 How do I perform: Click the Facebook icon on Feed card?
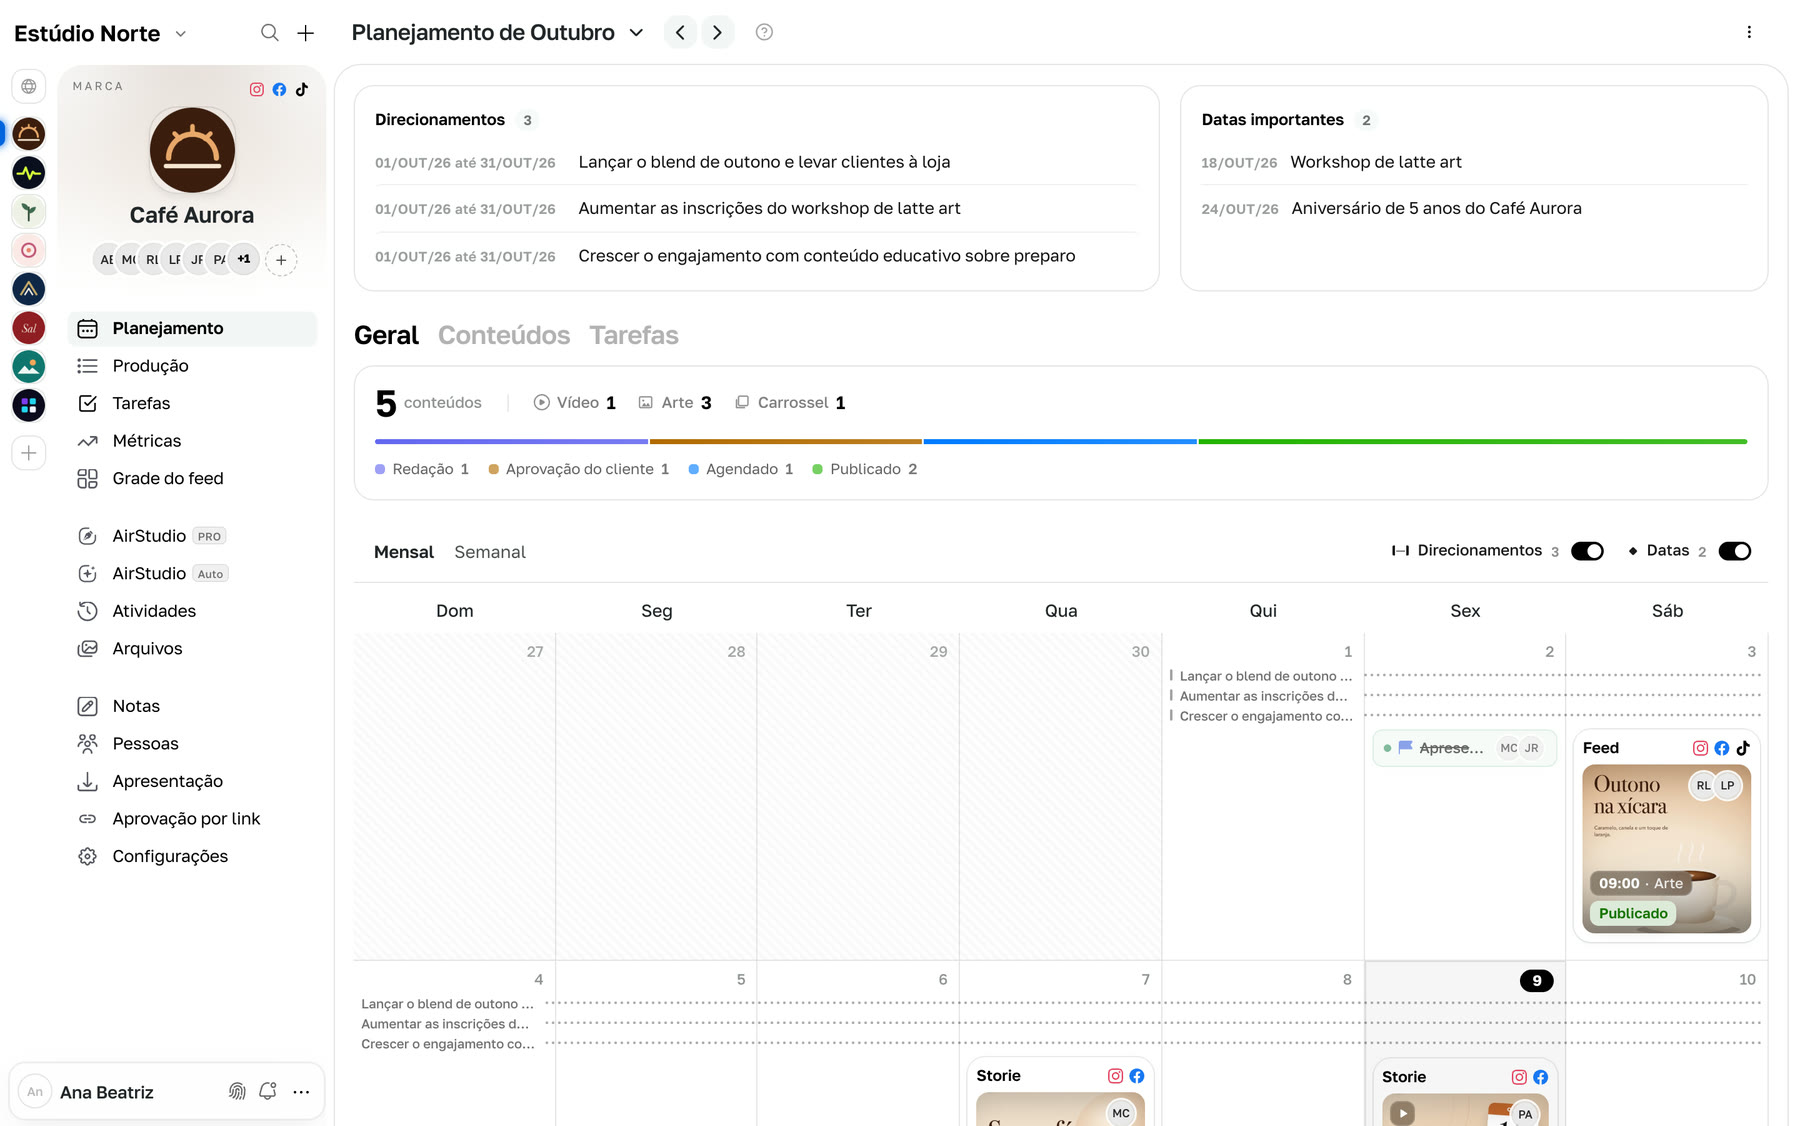[1722, 748]
